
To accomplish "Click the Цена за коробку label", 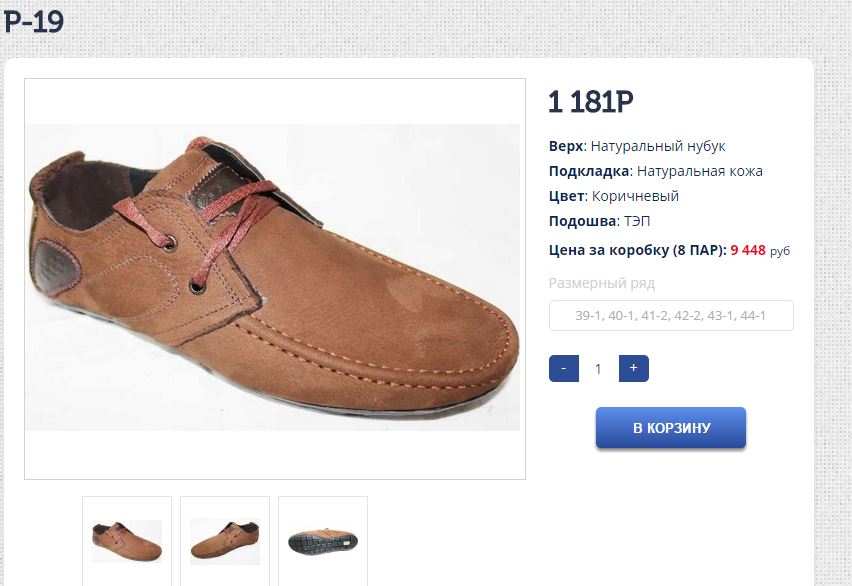I will coord(638,250).
